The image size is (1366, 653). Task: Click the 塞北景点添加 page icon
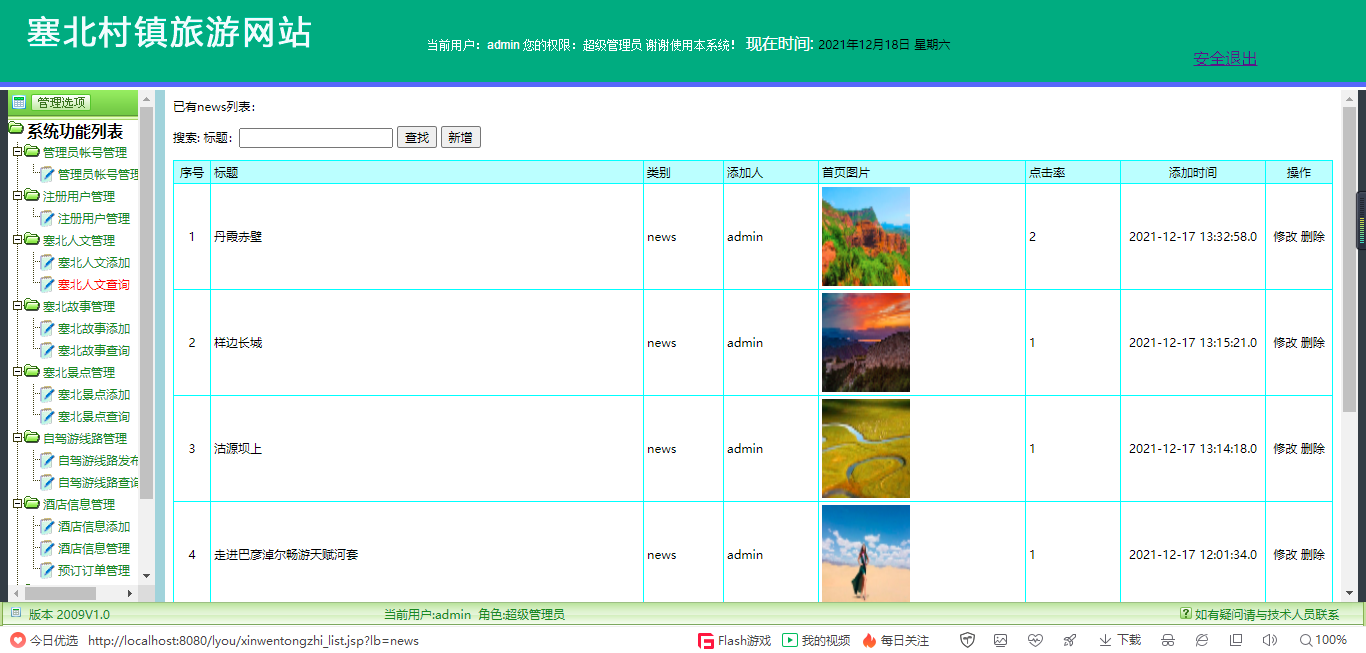click(x=47, y=394)
